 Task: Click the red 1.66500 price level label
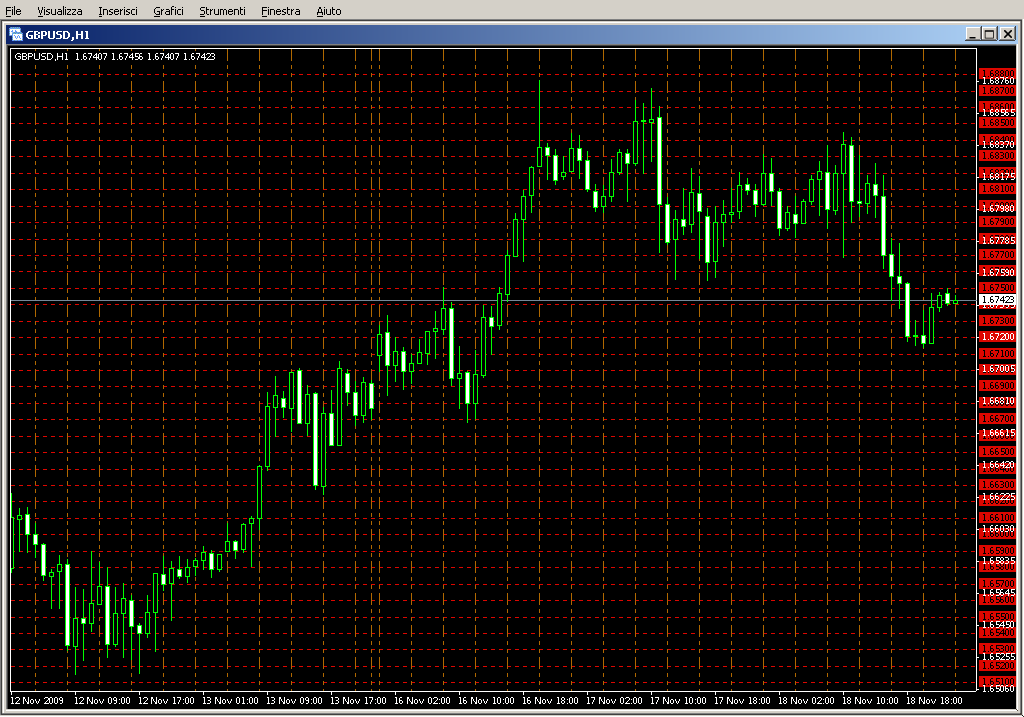click(x=998, y=451)
